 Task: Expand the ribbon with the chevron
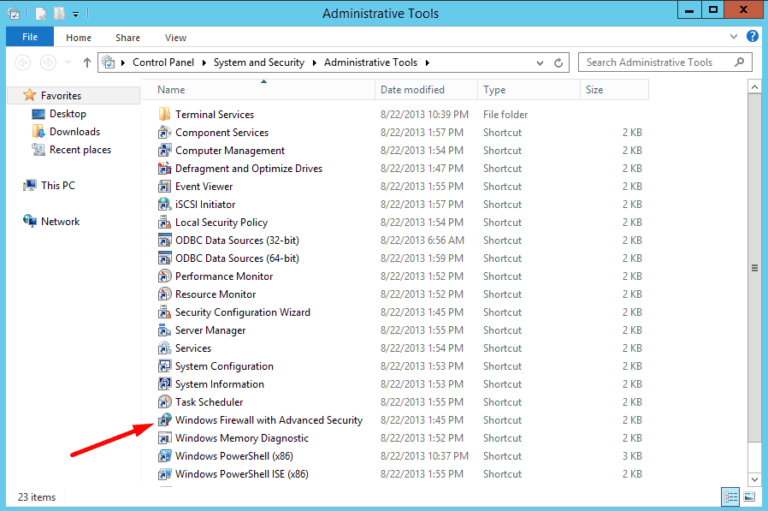coord(734,36)
